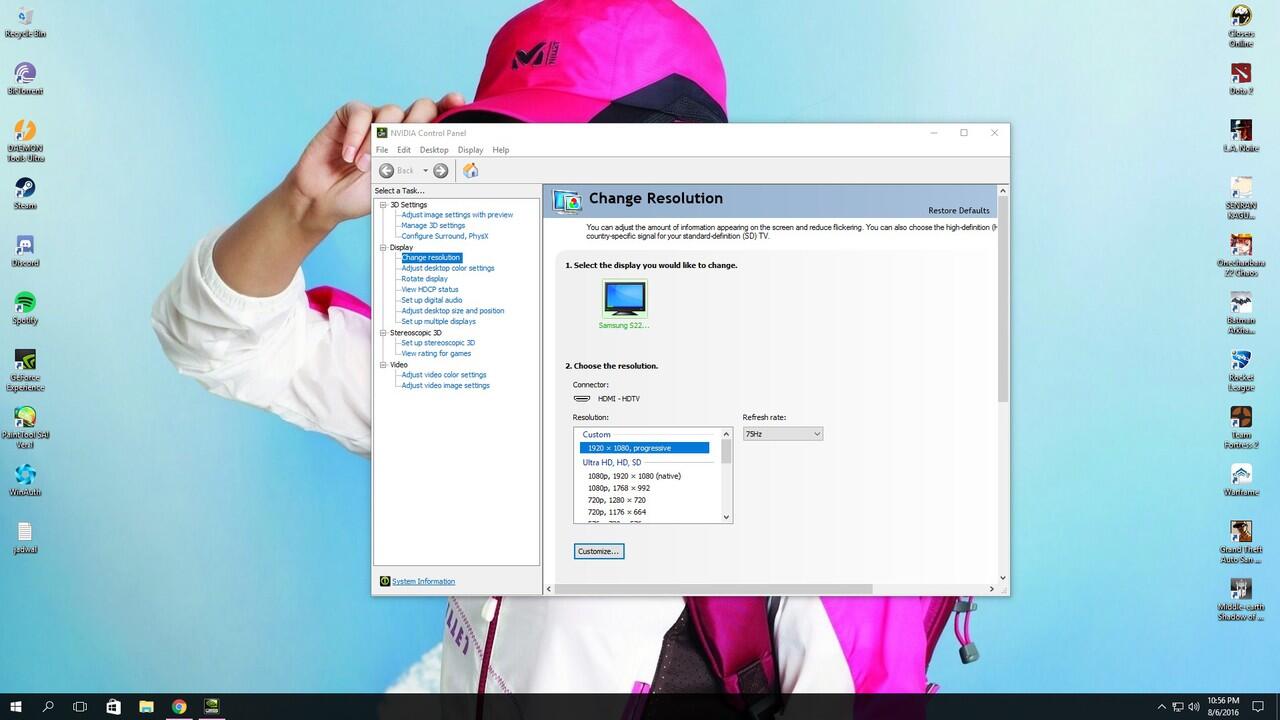Click the Back arrow in NVIDIA Control Panel
This screenshot has height=720, width=1280.
click(x=386, y=170)
